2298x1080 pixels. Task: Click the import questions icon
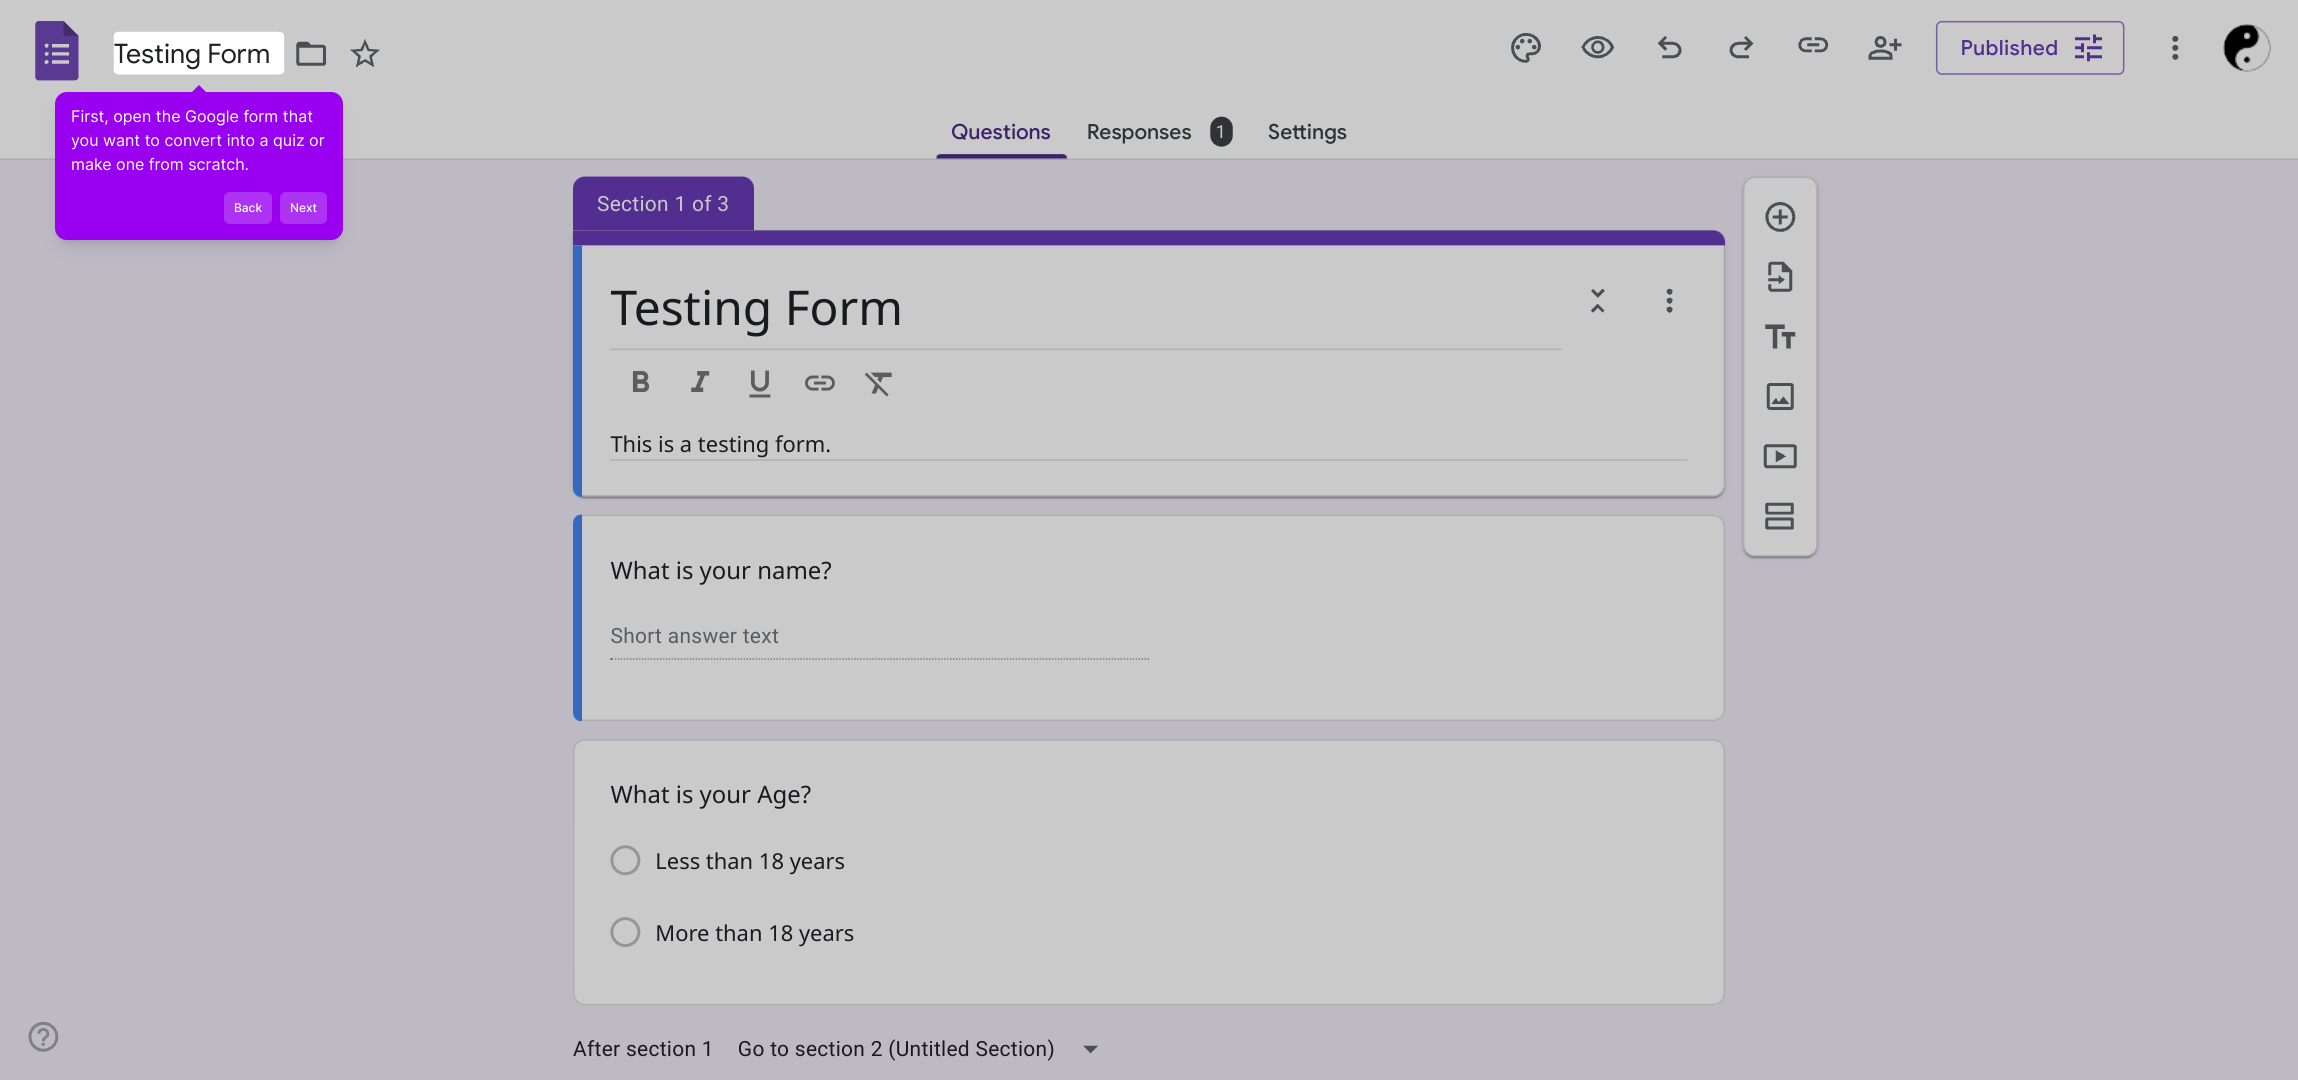point(1780,277)
